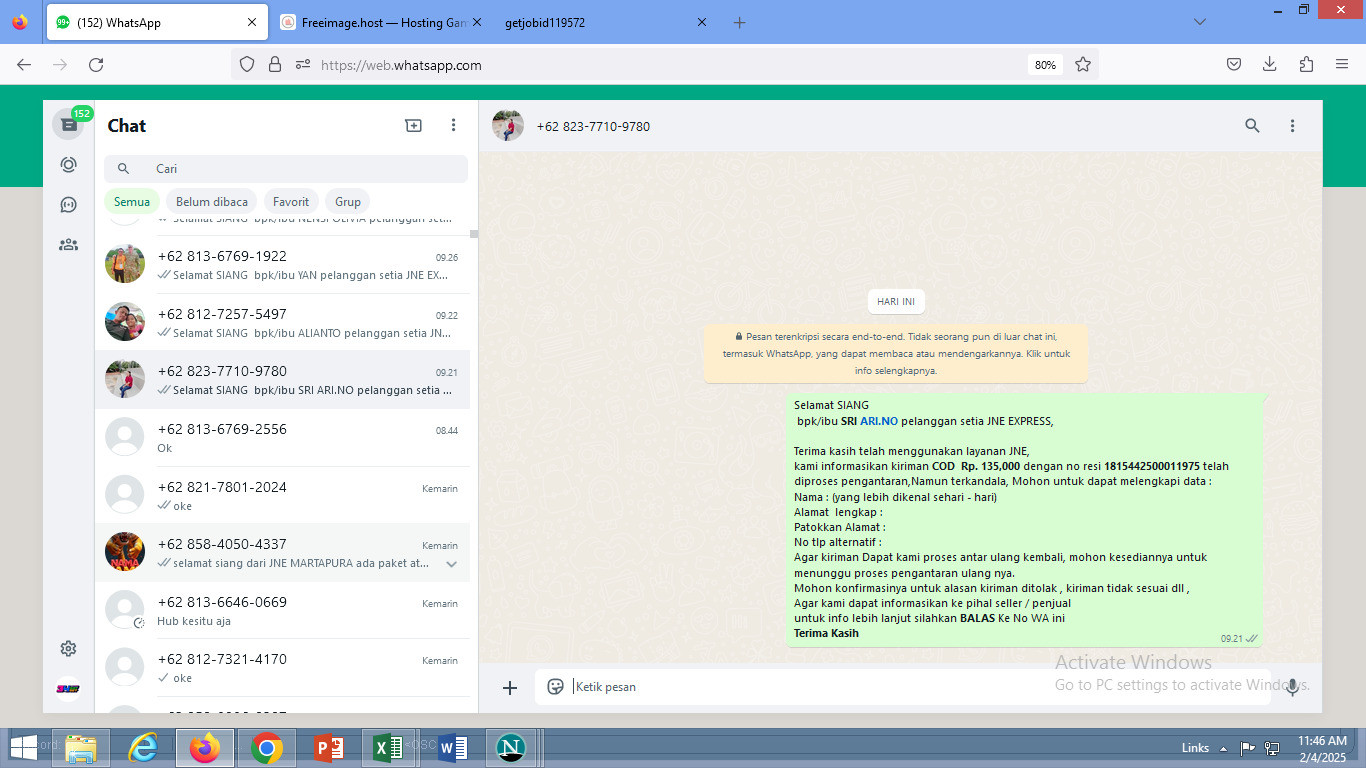Open chat with +62 813-6646-0669
This screenshot has width=1366, height=768.
(x=282, y=611)
